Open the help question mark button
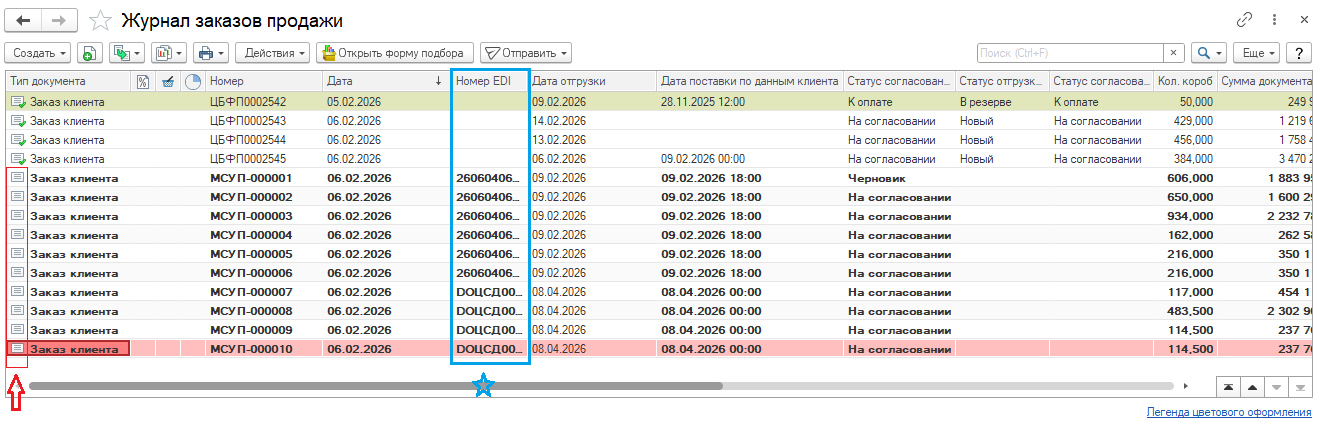 (1299, 53)
